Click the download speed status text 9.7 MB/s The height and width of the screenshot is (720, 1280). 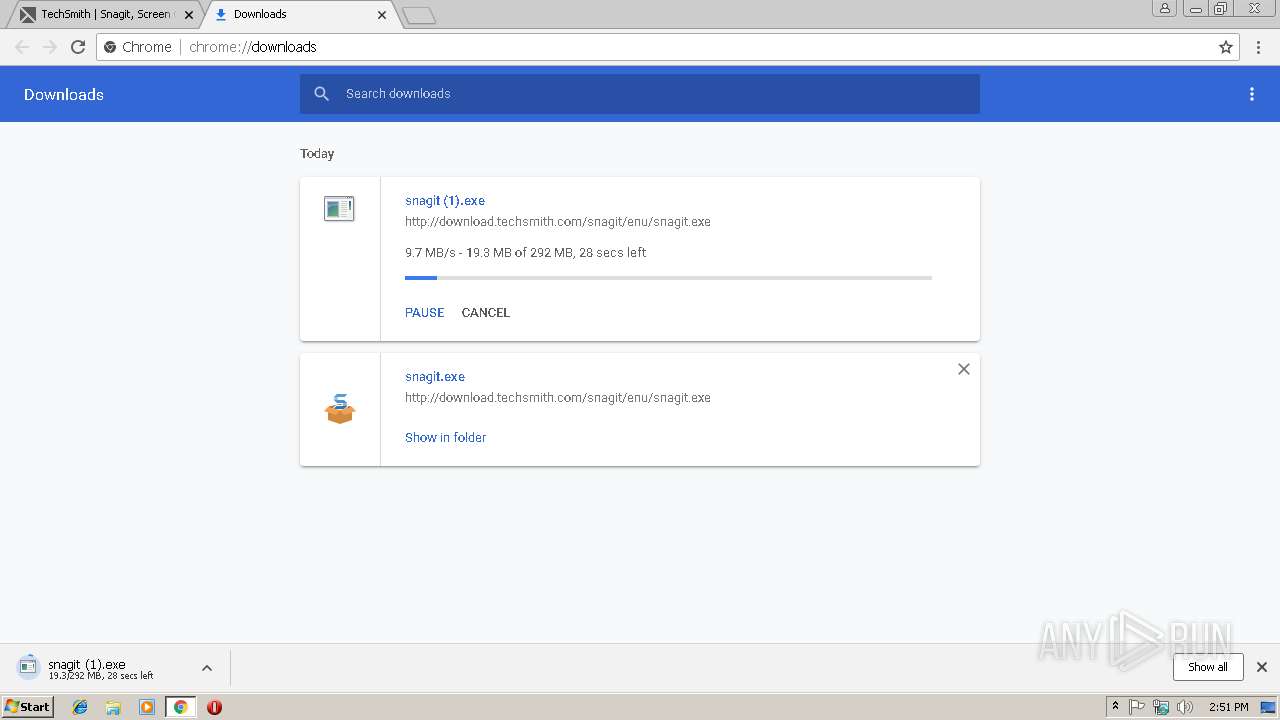[526, 253]
